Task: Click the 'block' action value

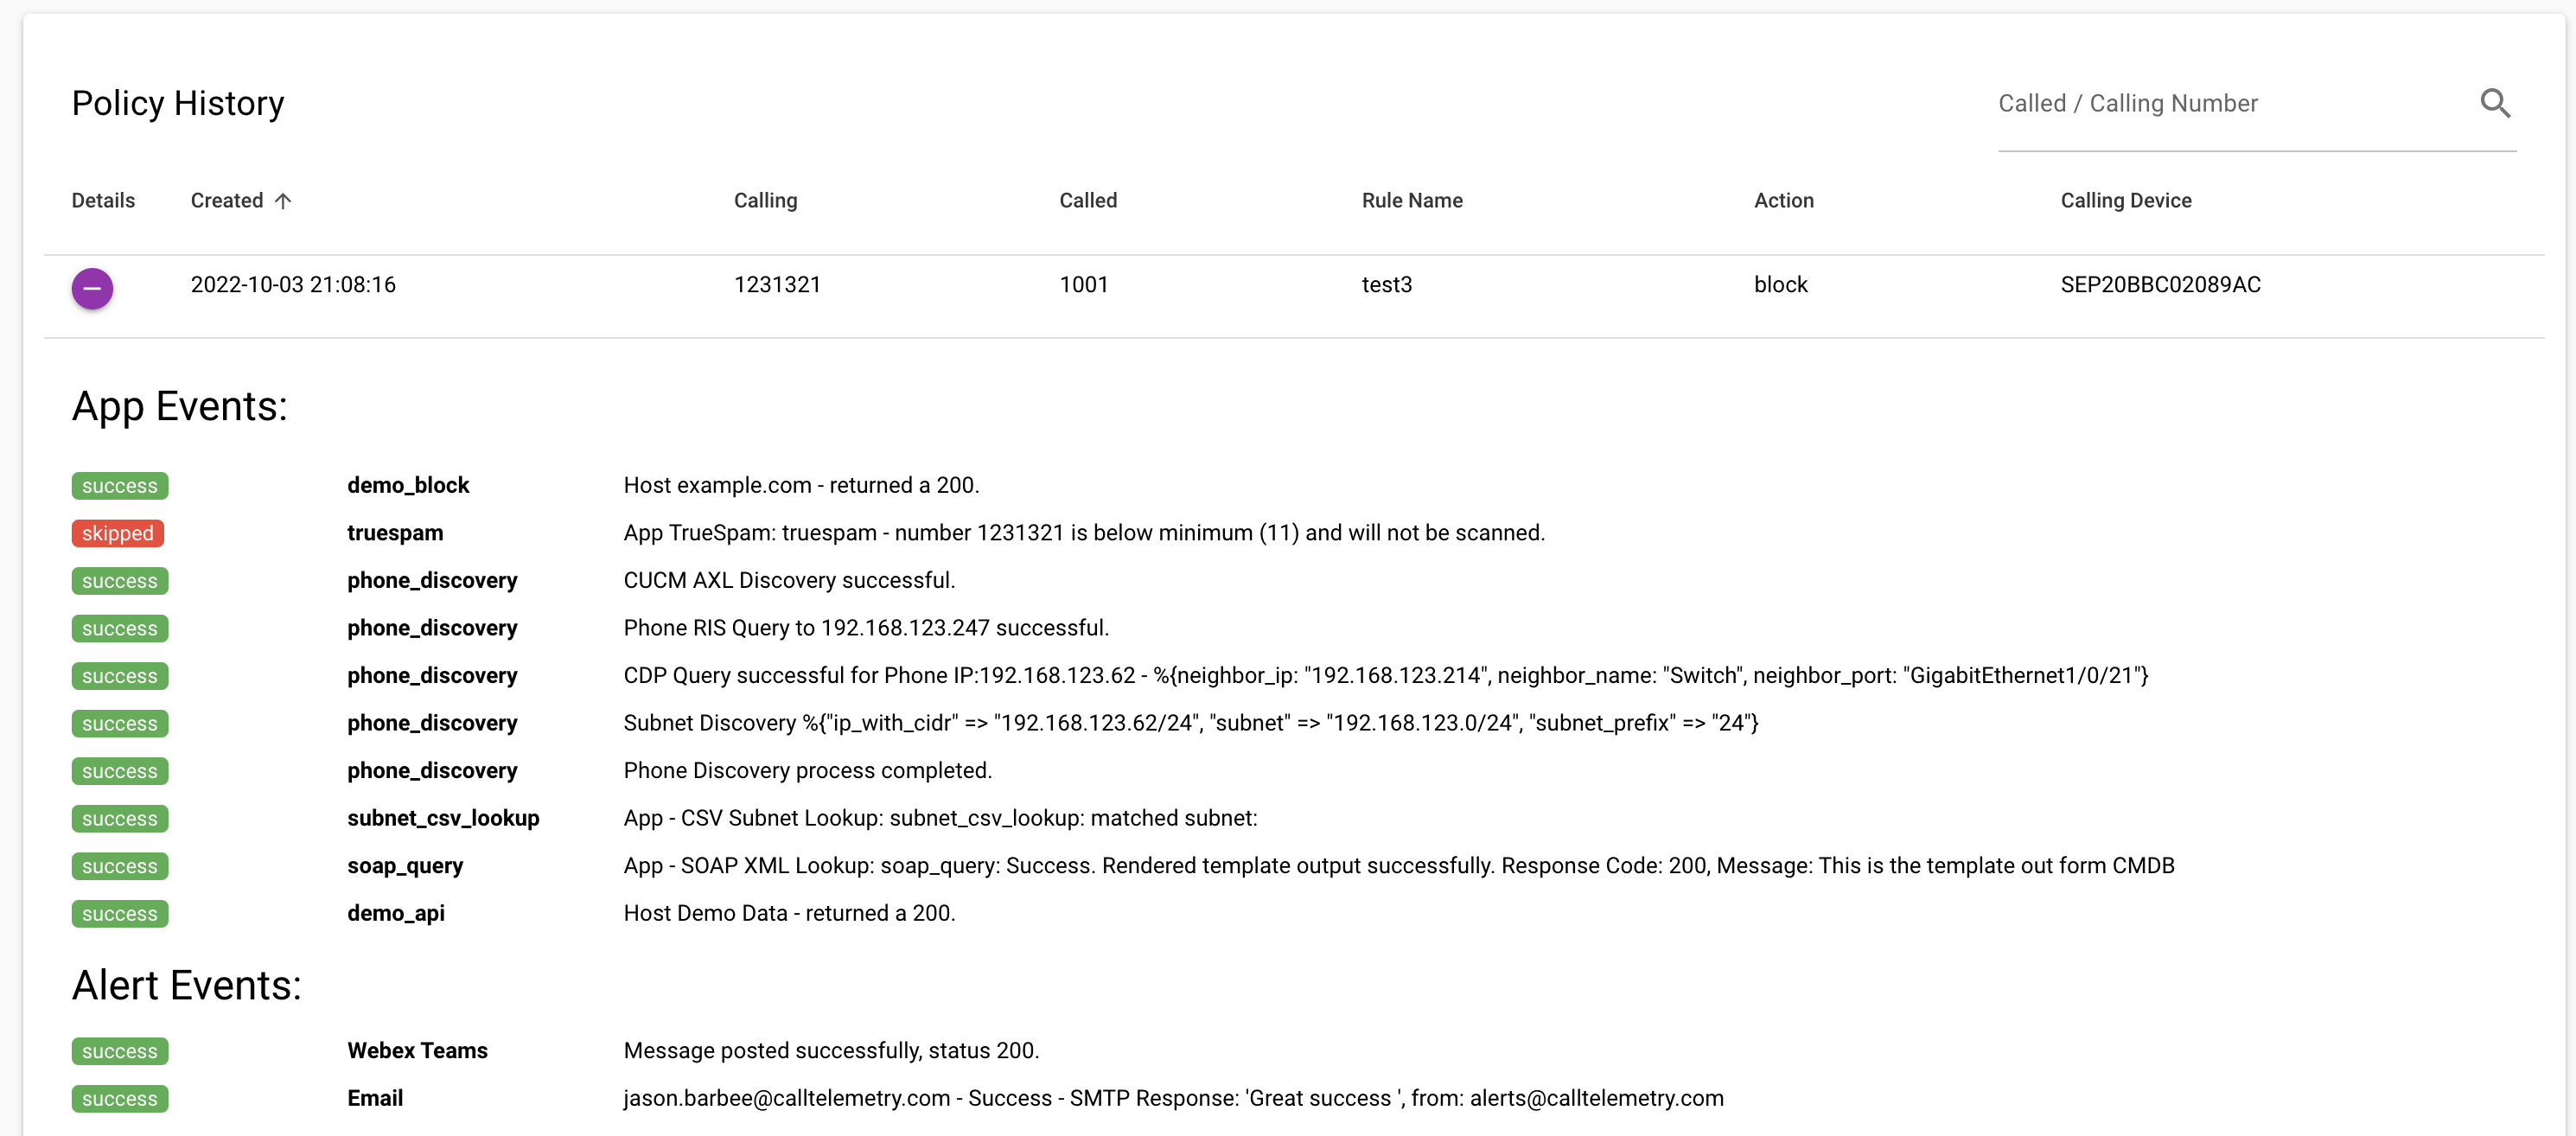Action: point(1781,284)
